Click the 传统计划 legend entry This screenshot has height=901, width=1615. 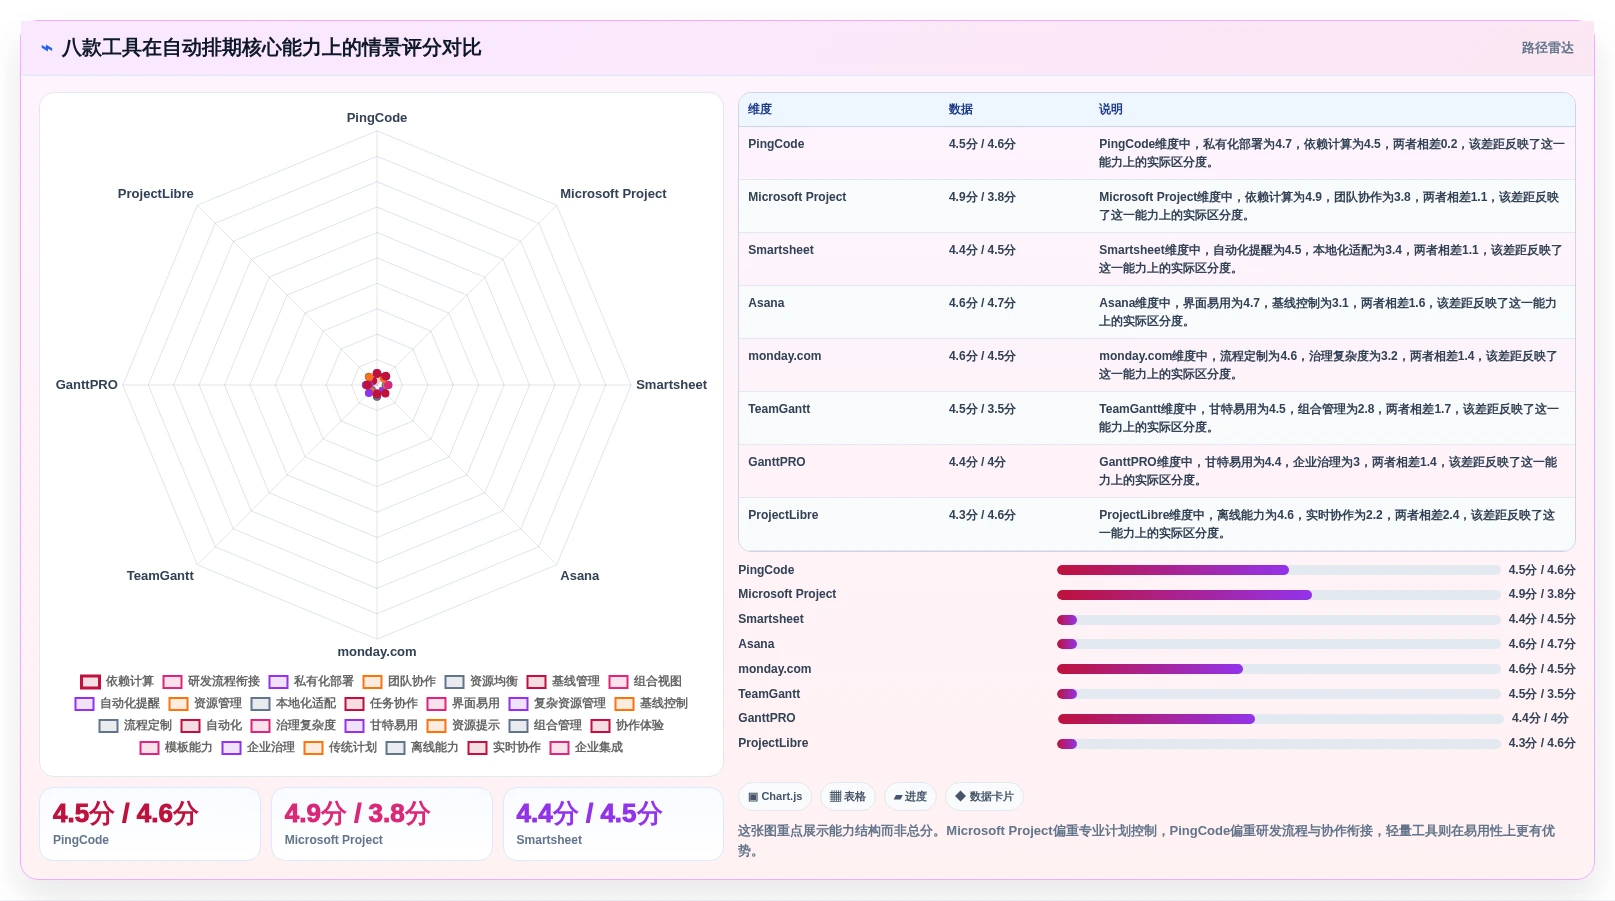pos(340,747)
